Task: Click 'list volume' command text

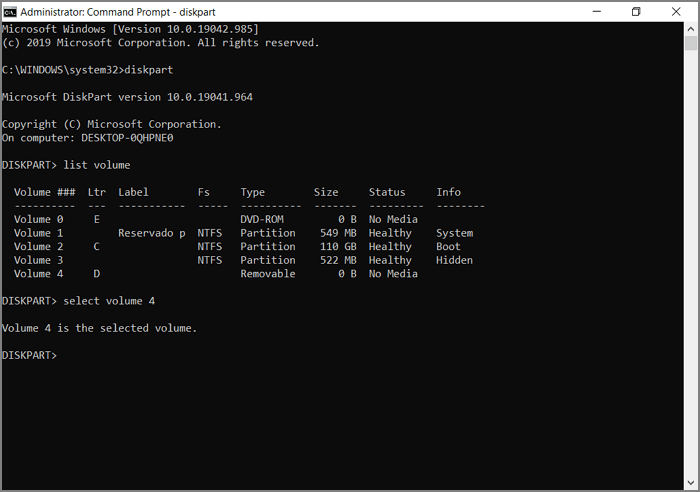Action: tap(97, 165)
